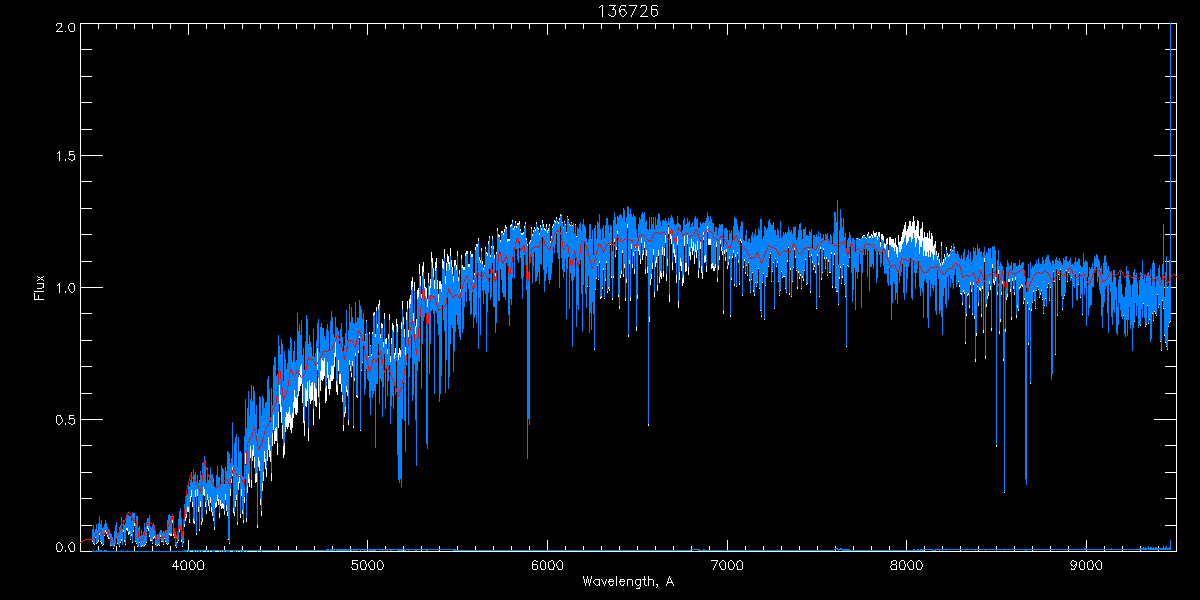The width and height of the screenshot is (1200, 600).
Task: Click the 2.0 y-axis tick label
Action: point(66,27)
